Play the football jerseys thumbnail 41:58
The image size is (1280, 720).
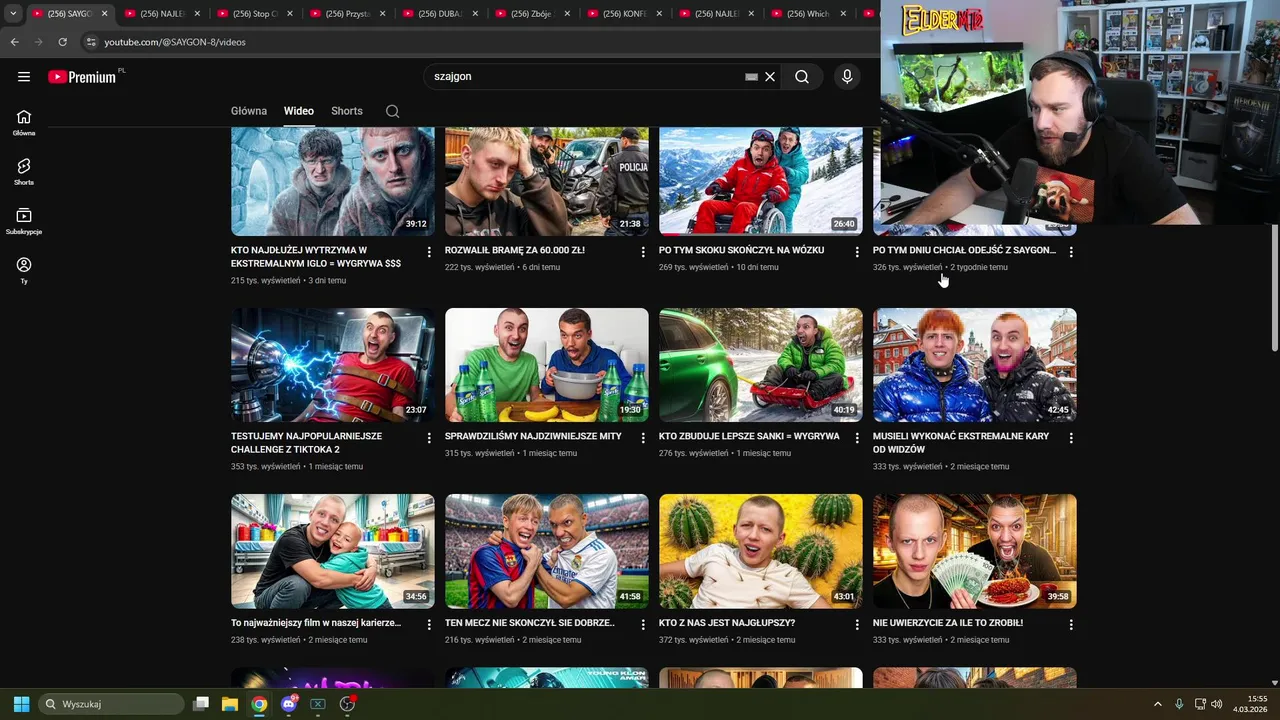(547, 551)
